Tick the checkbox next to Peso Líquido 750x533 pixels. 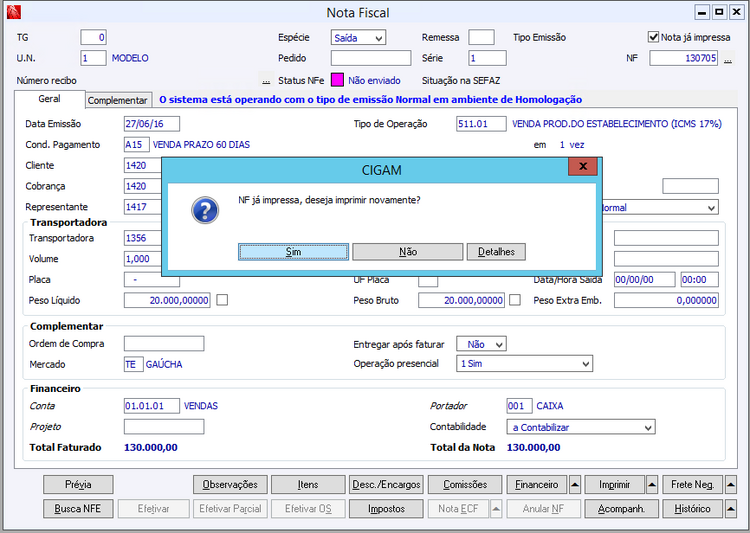click(222, 300)
